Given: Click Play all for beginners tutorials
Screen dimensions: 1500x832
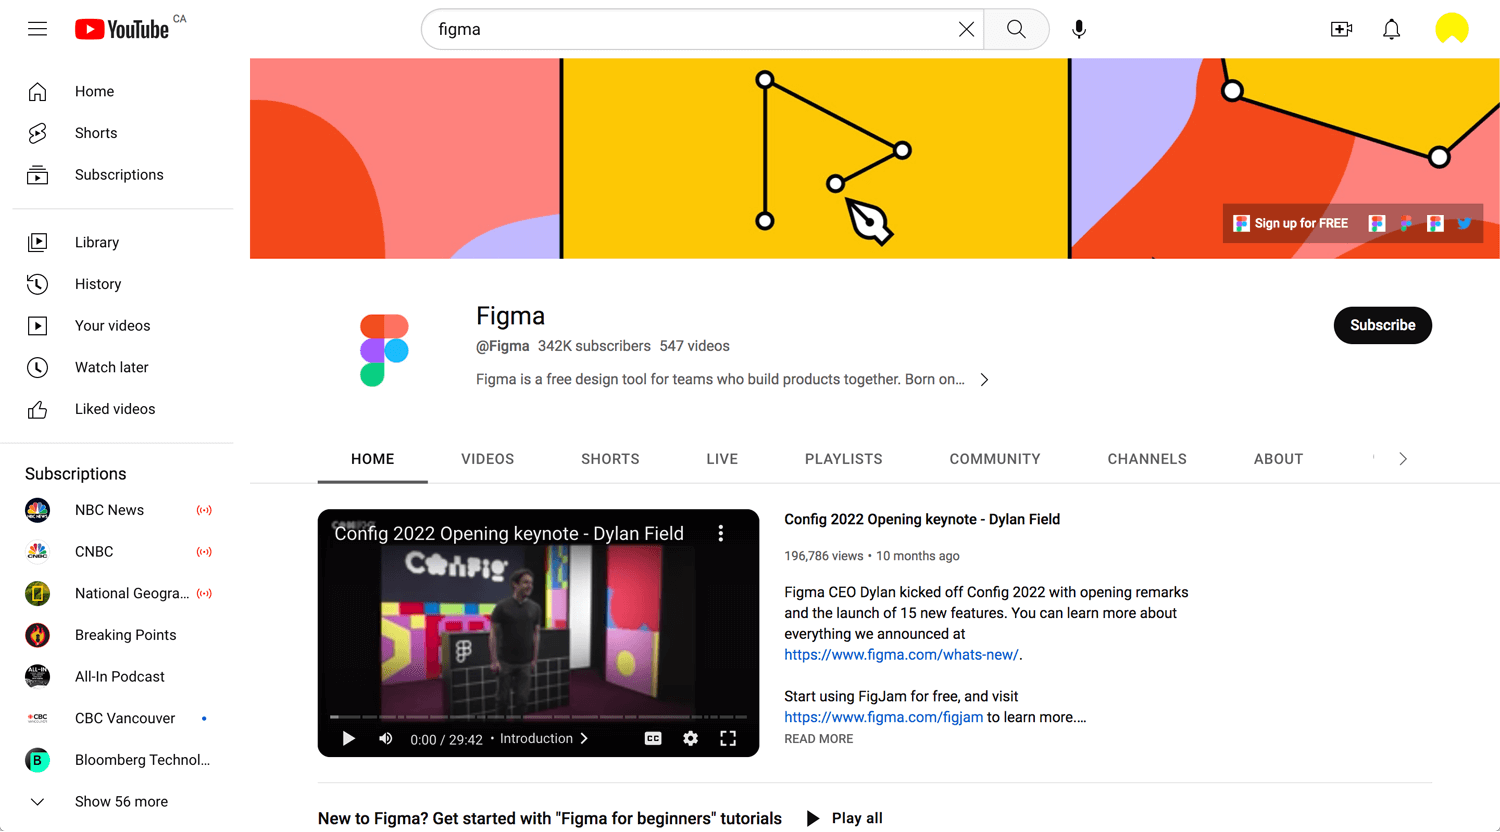Looking at the screenshot, I should point(844,818).
